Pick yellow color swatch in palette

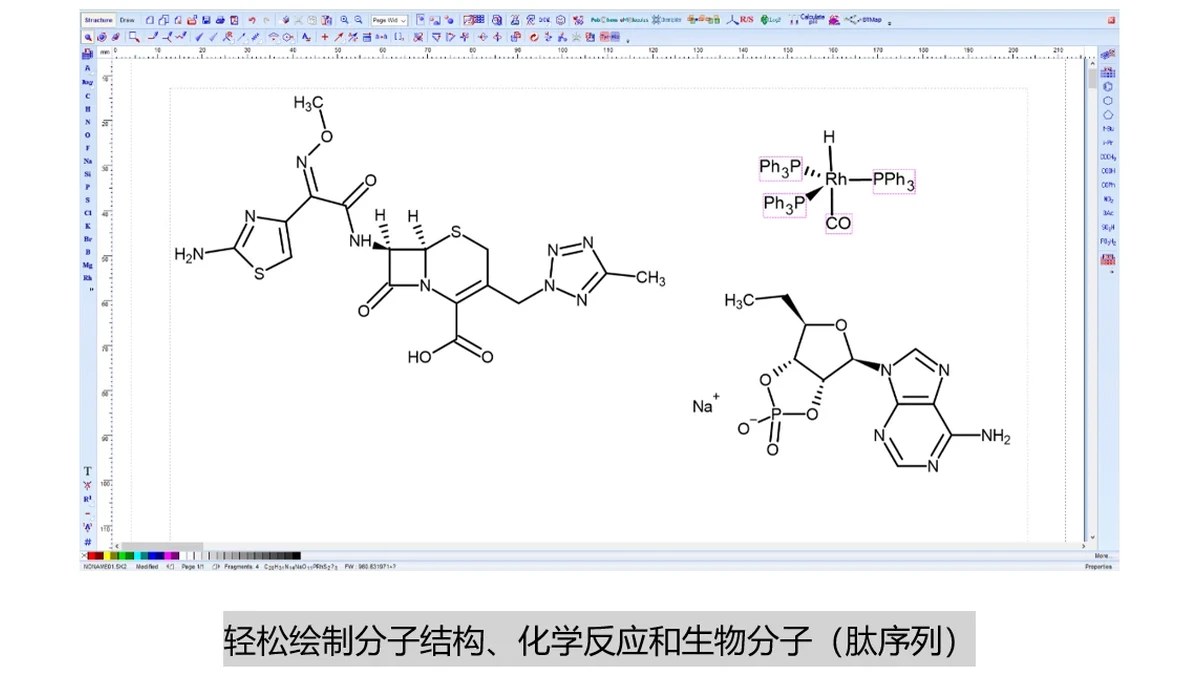[x=107, y=556]
